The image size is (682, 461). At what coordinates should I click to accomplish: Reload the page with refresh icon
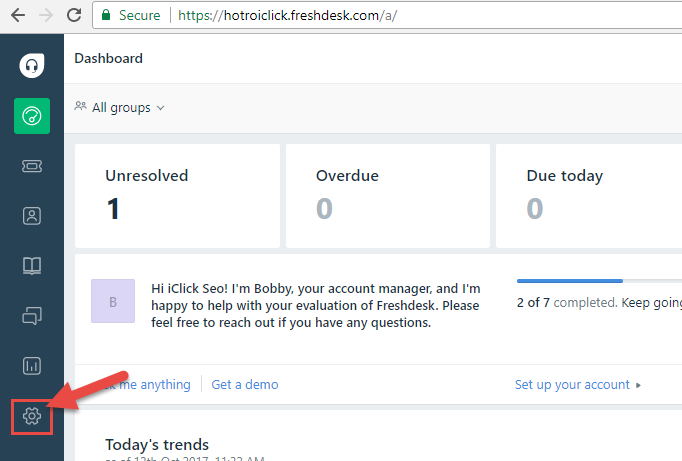coord(74,15)
